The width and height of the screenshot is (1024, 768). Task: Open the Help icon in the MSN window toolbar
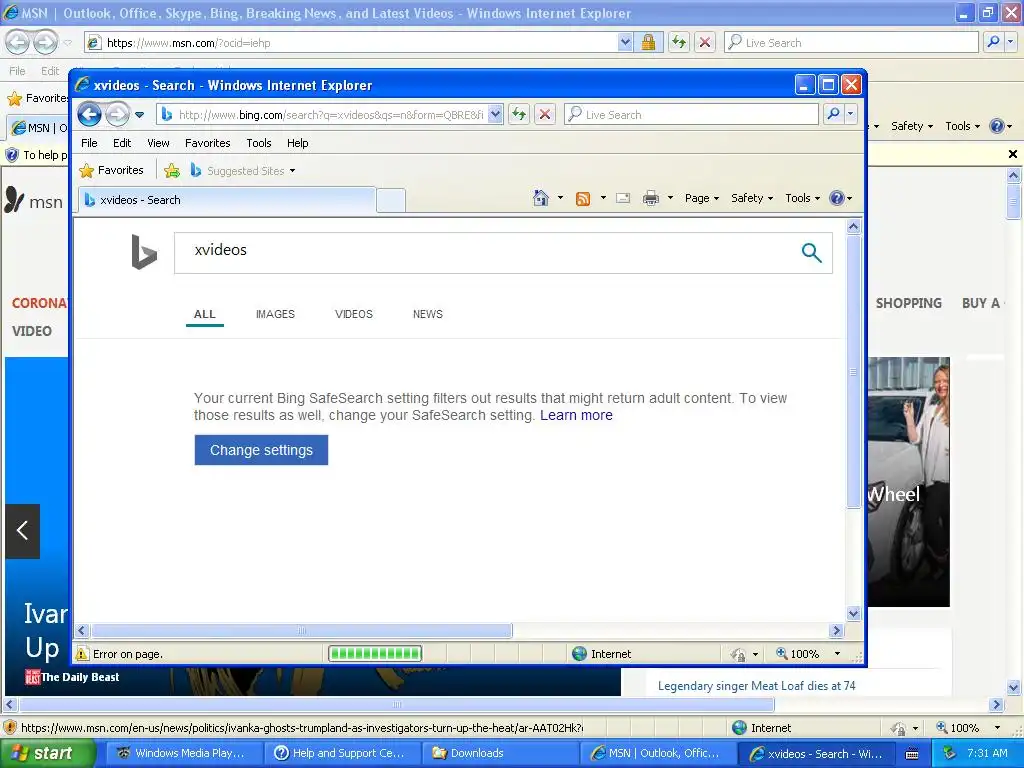tap(997, 126)
